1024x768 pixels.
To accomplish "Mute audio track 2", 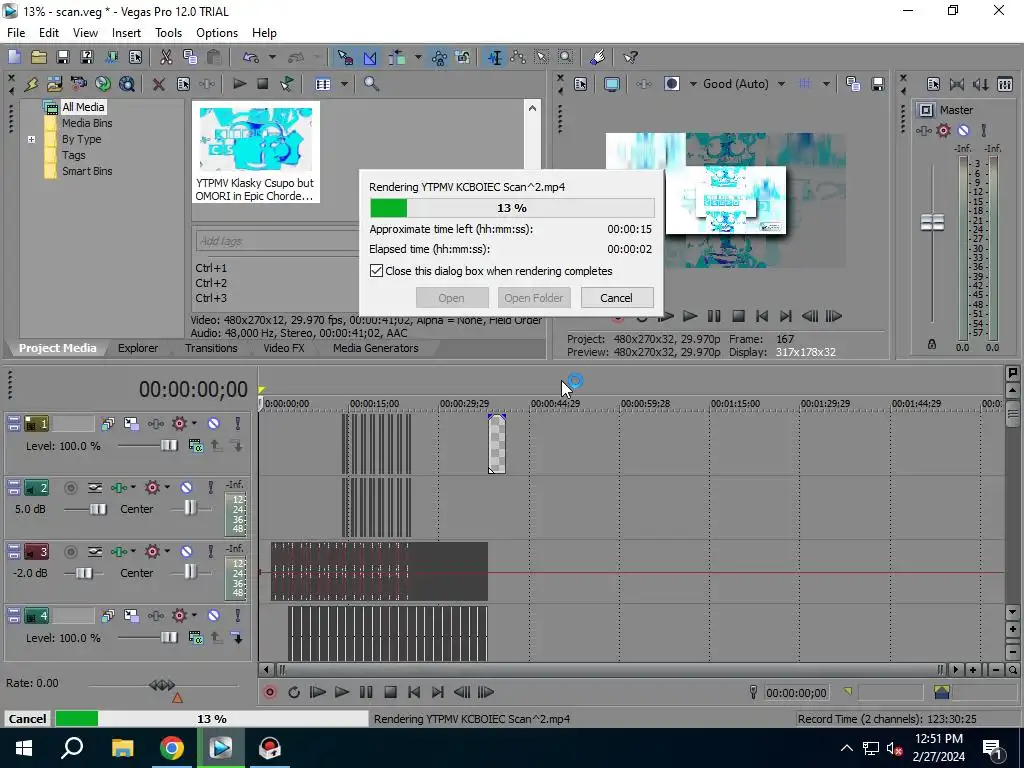I will point(186,488).
